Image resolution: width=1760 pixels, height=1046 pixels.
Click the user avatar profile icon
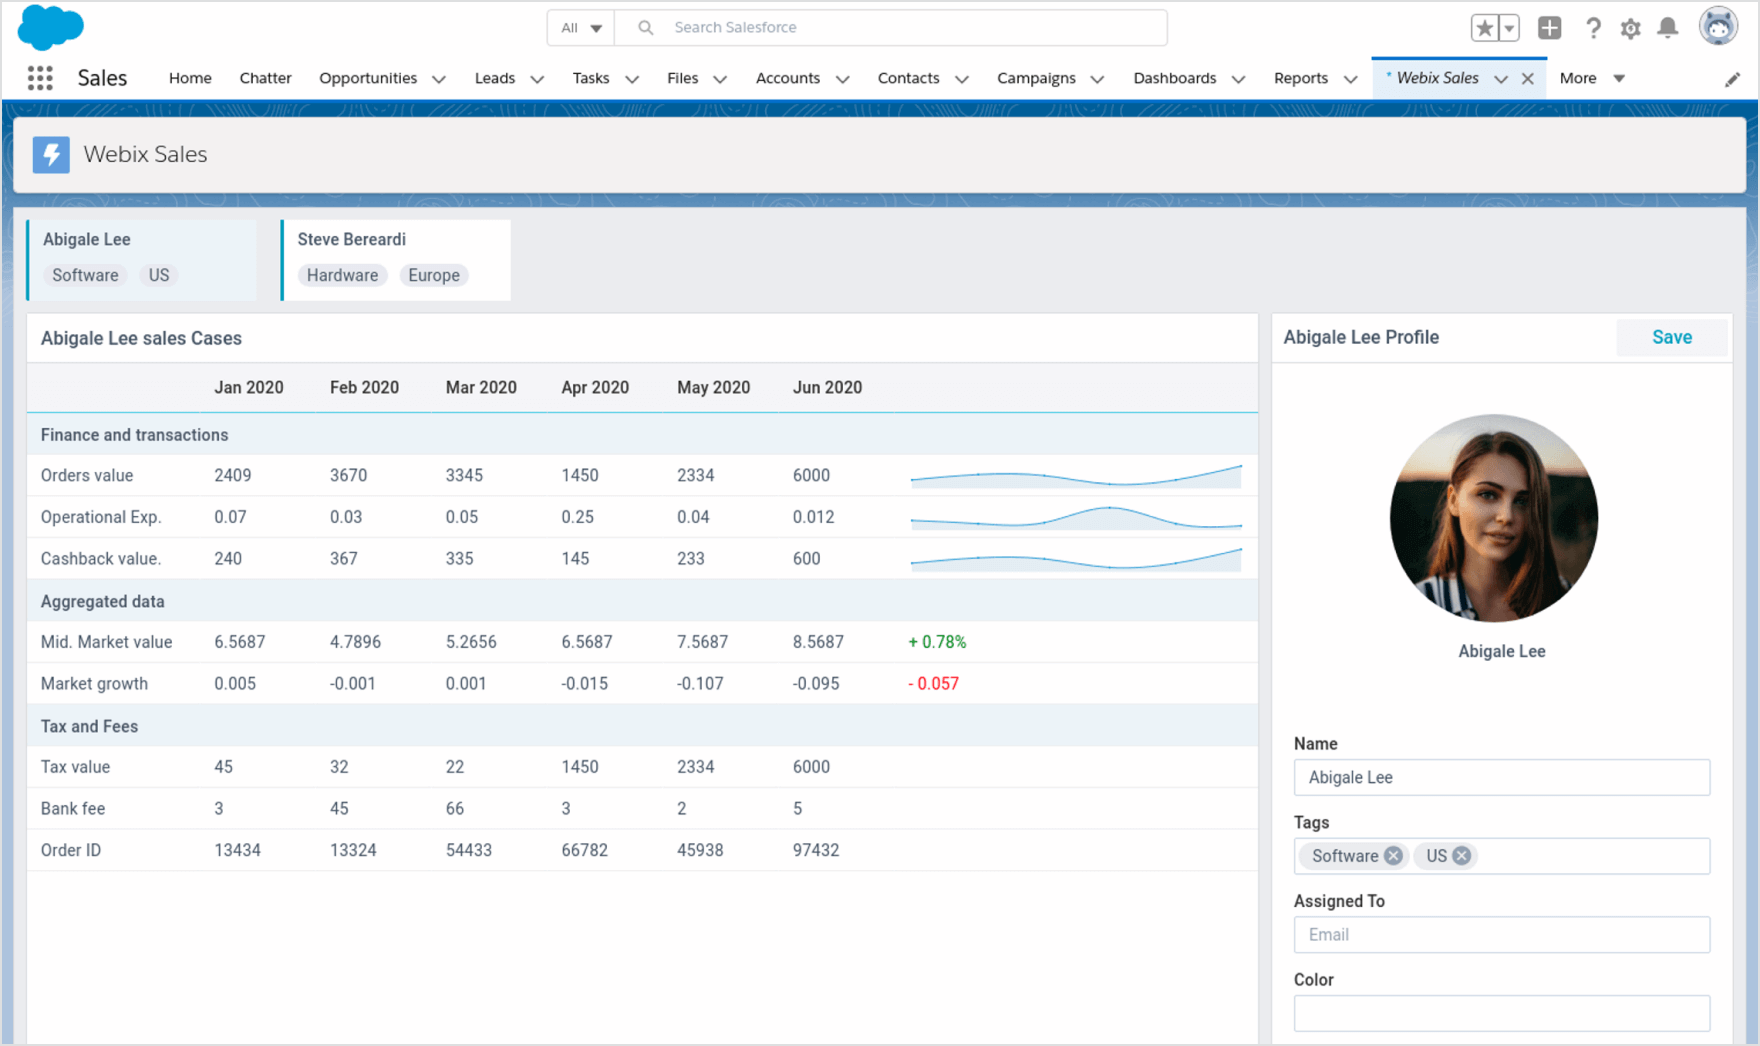point(1718,27)
